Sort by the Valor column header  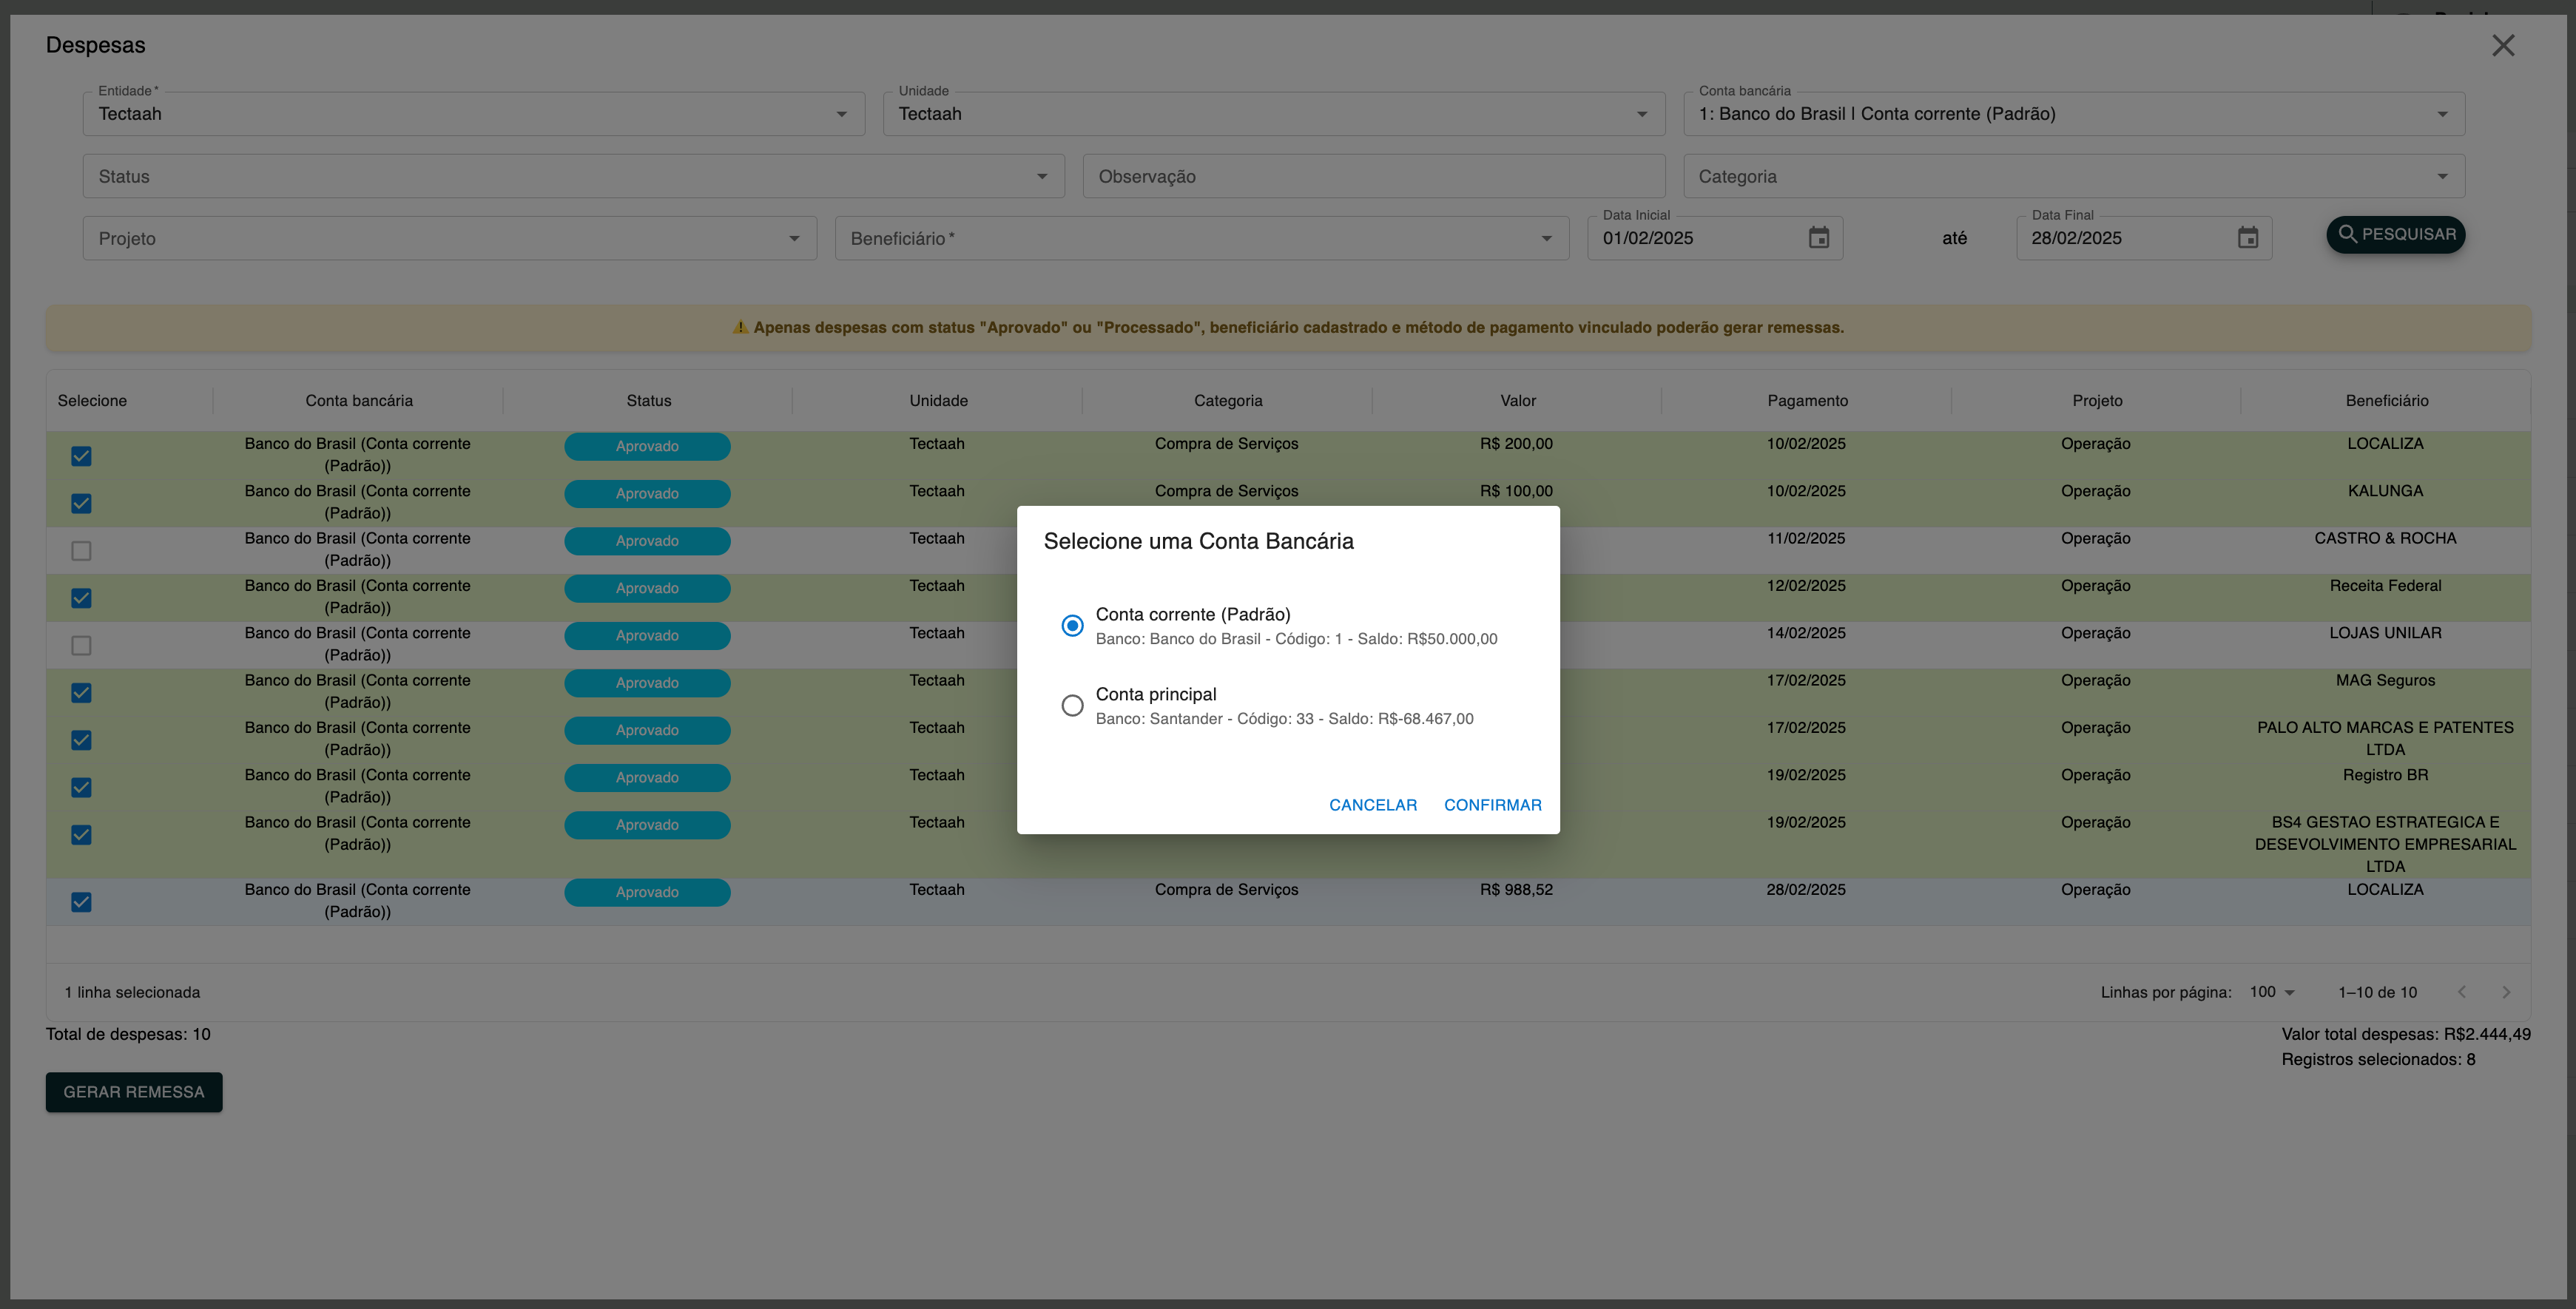1517,401
